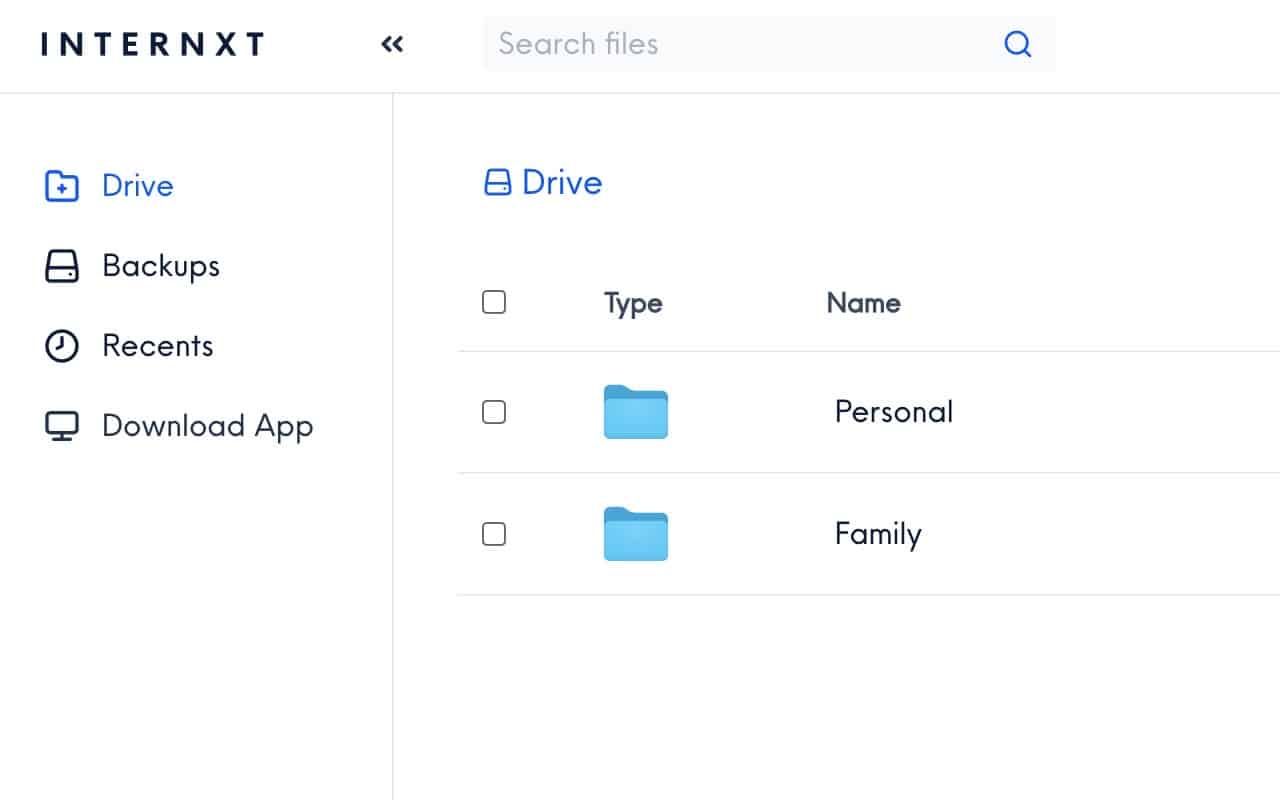
Task: Click the Name column header to sort
Action: click(x=863, y=303)
